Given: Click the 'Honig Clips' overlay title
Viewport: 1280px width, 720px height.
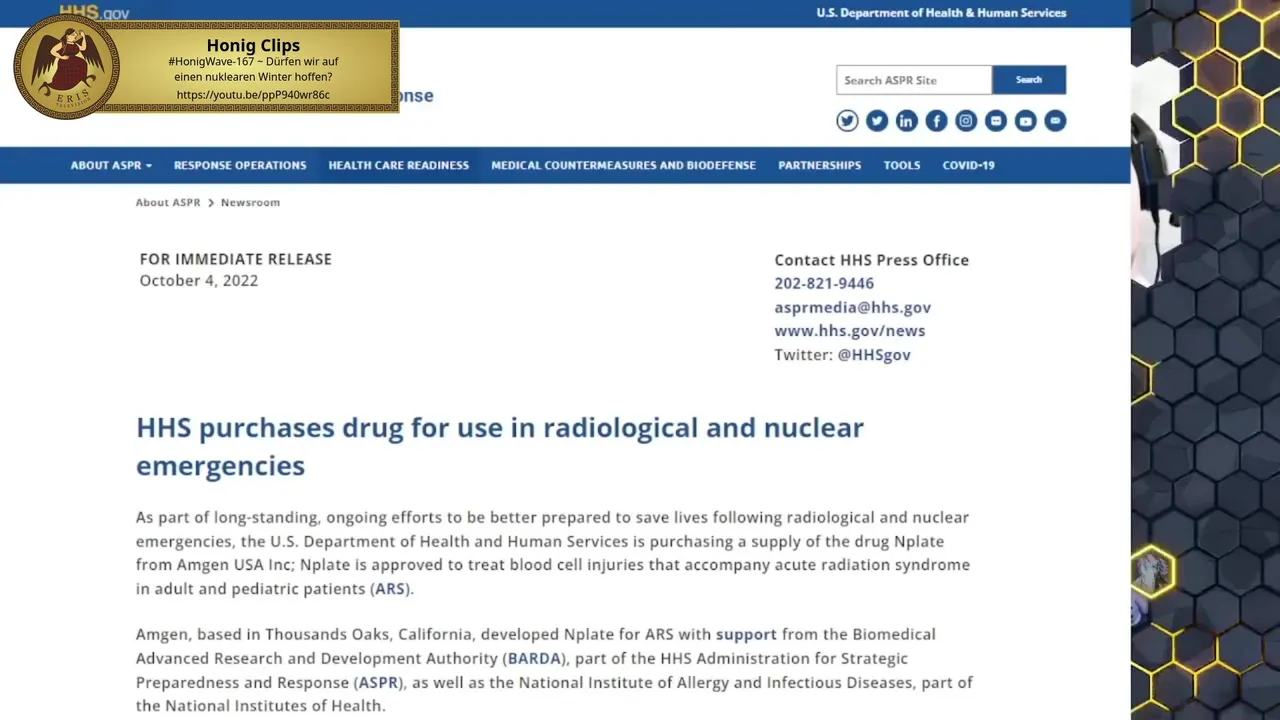Looking at the screenshot, I should click(253, 45).
